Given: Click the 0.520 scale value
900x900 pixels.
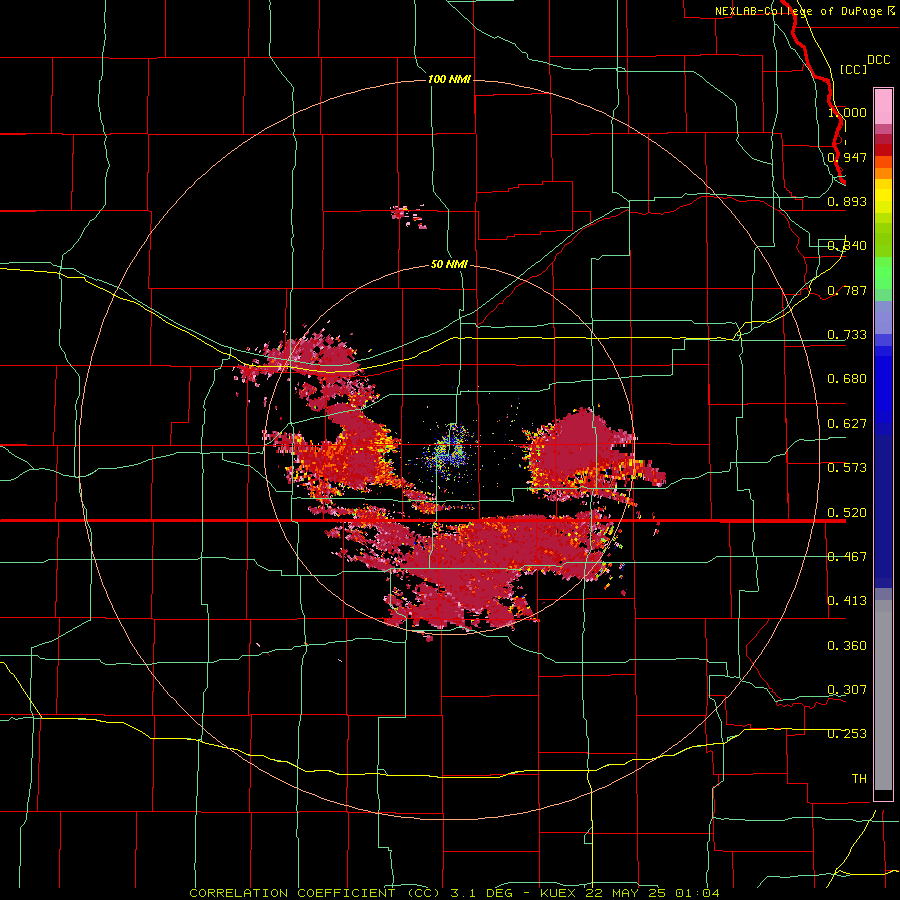Looking at the screenshot, I should point(847,513).
